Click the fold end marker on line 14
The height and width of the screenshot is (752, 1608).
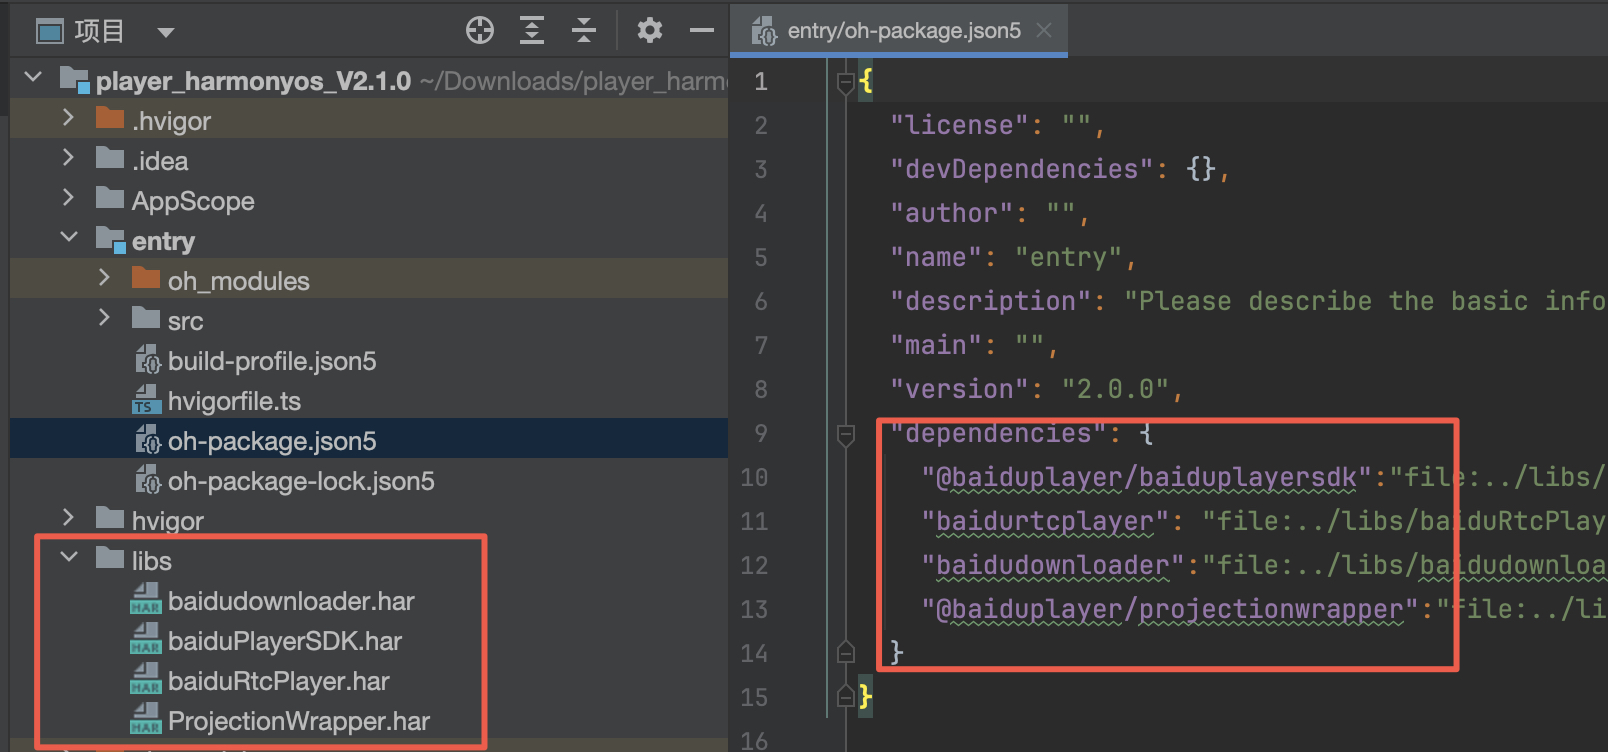(845, 652)
